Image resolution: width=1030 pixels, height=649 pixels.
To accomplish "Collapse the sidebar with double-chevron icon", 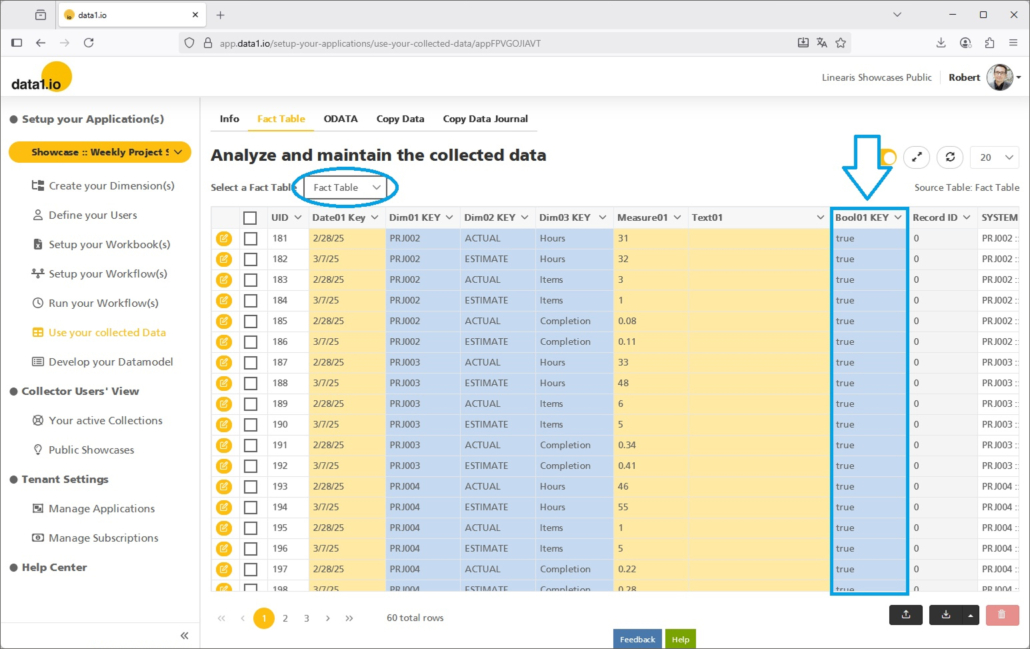I will pyautogui.click(x=184, y=636).
